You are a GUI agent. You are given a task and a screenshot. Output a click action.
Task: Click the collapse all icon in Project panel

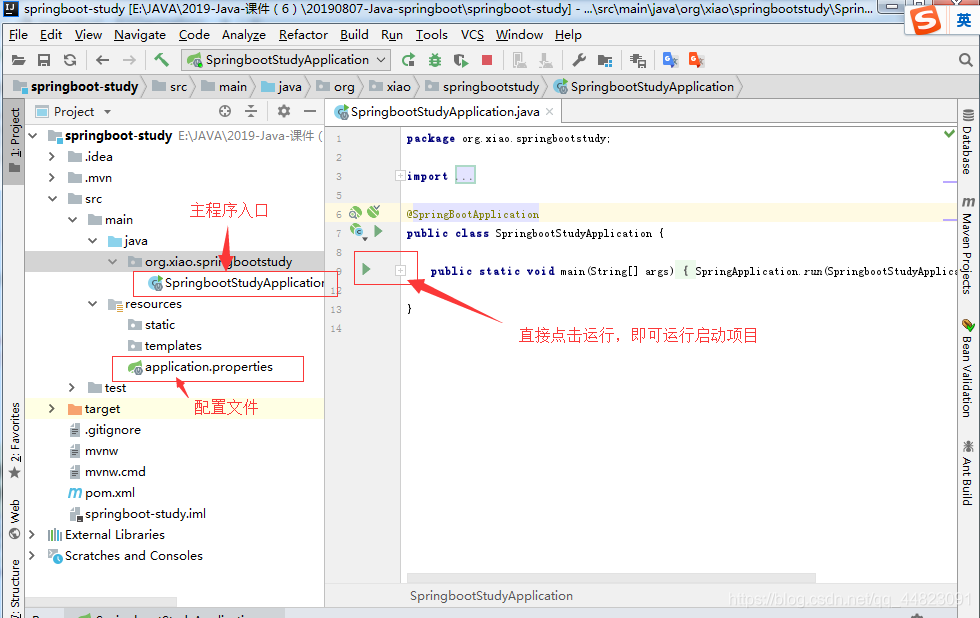(251, 111)
